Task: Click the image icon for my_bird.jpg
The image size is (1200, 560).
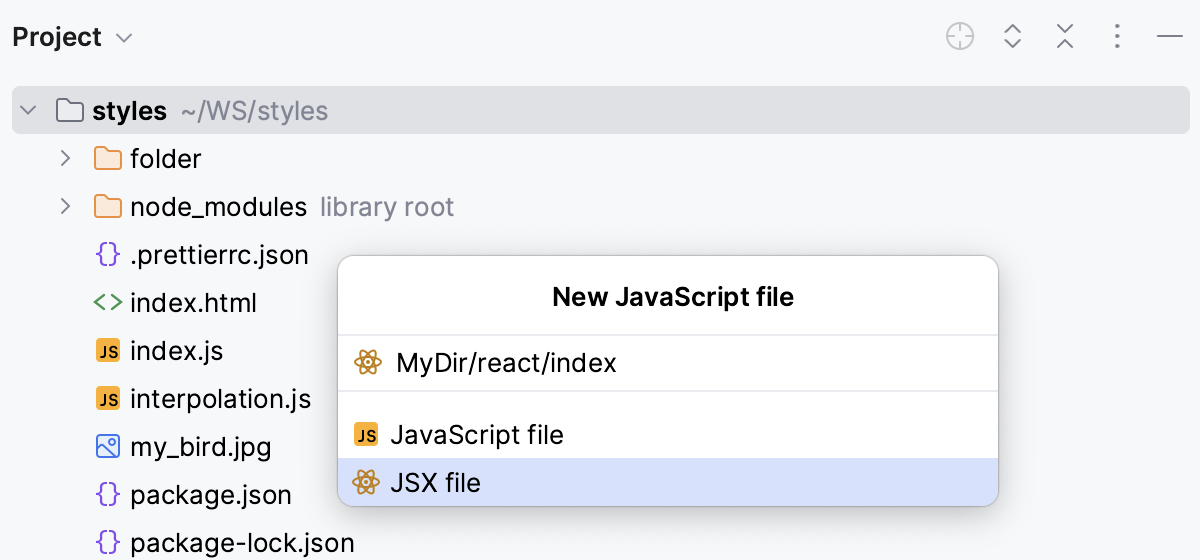Action: [x=108, y=447]
